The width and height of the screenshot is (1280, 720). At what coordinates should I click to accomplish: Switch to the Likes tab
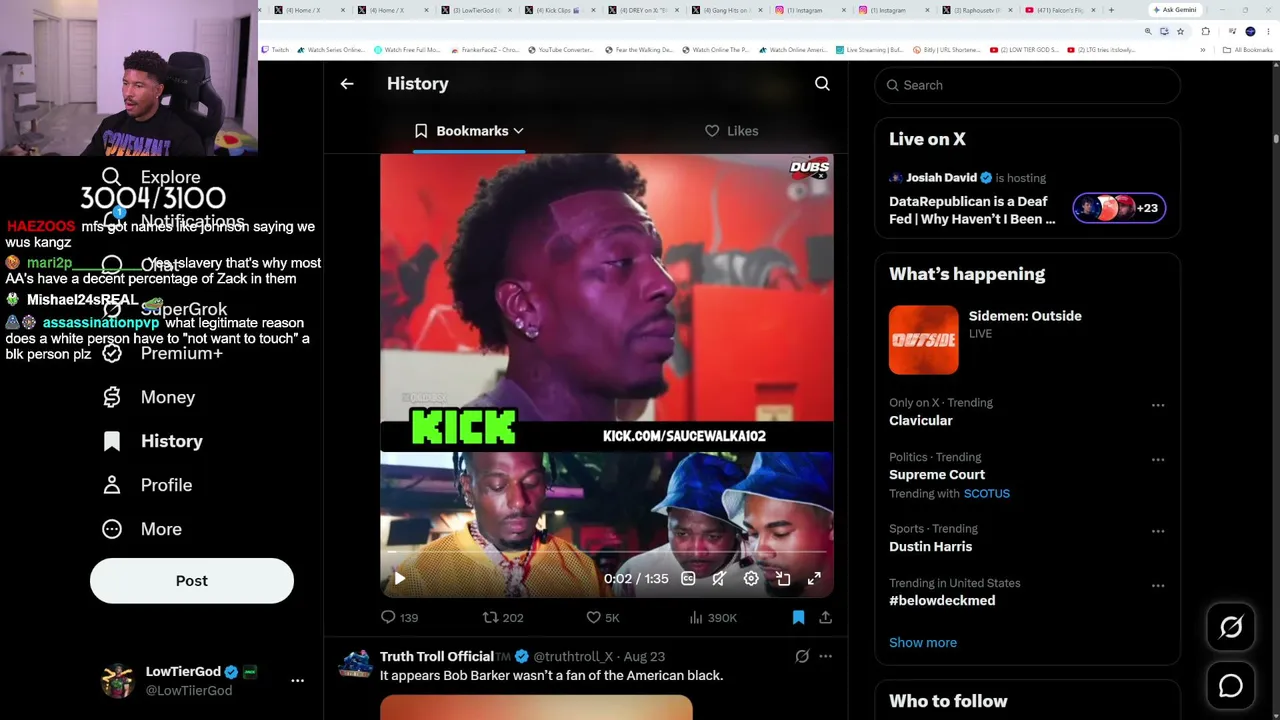coord(732,131)
